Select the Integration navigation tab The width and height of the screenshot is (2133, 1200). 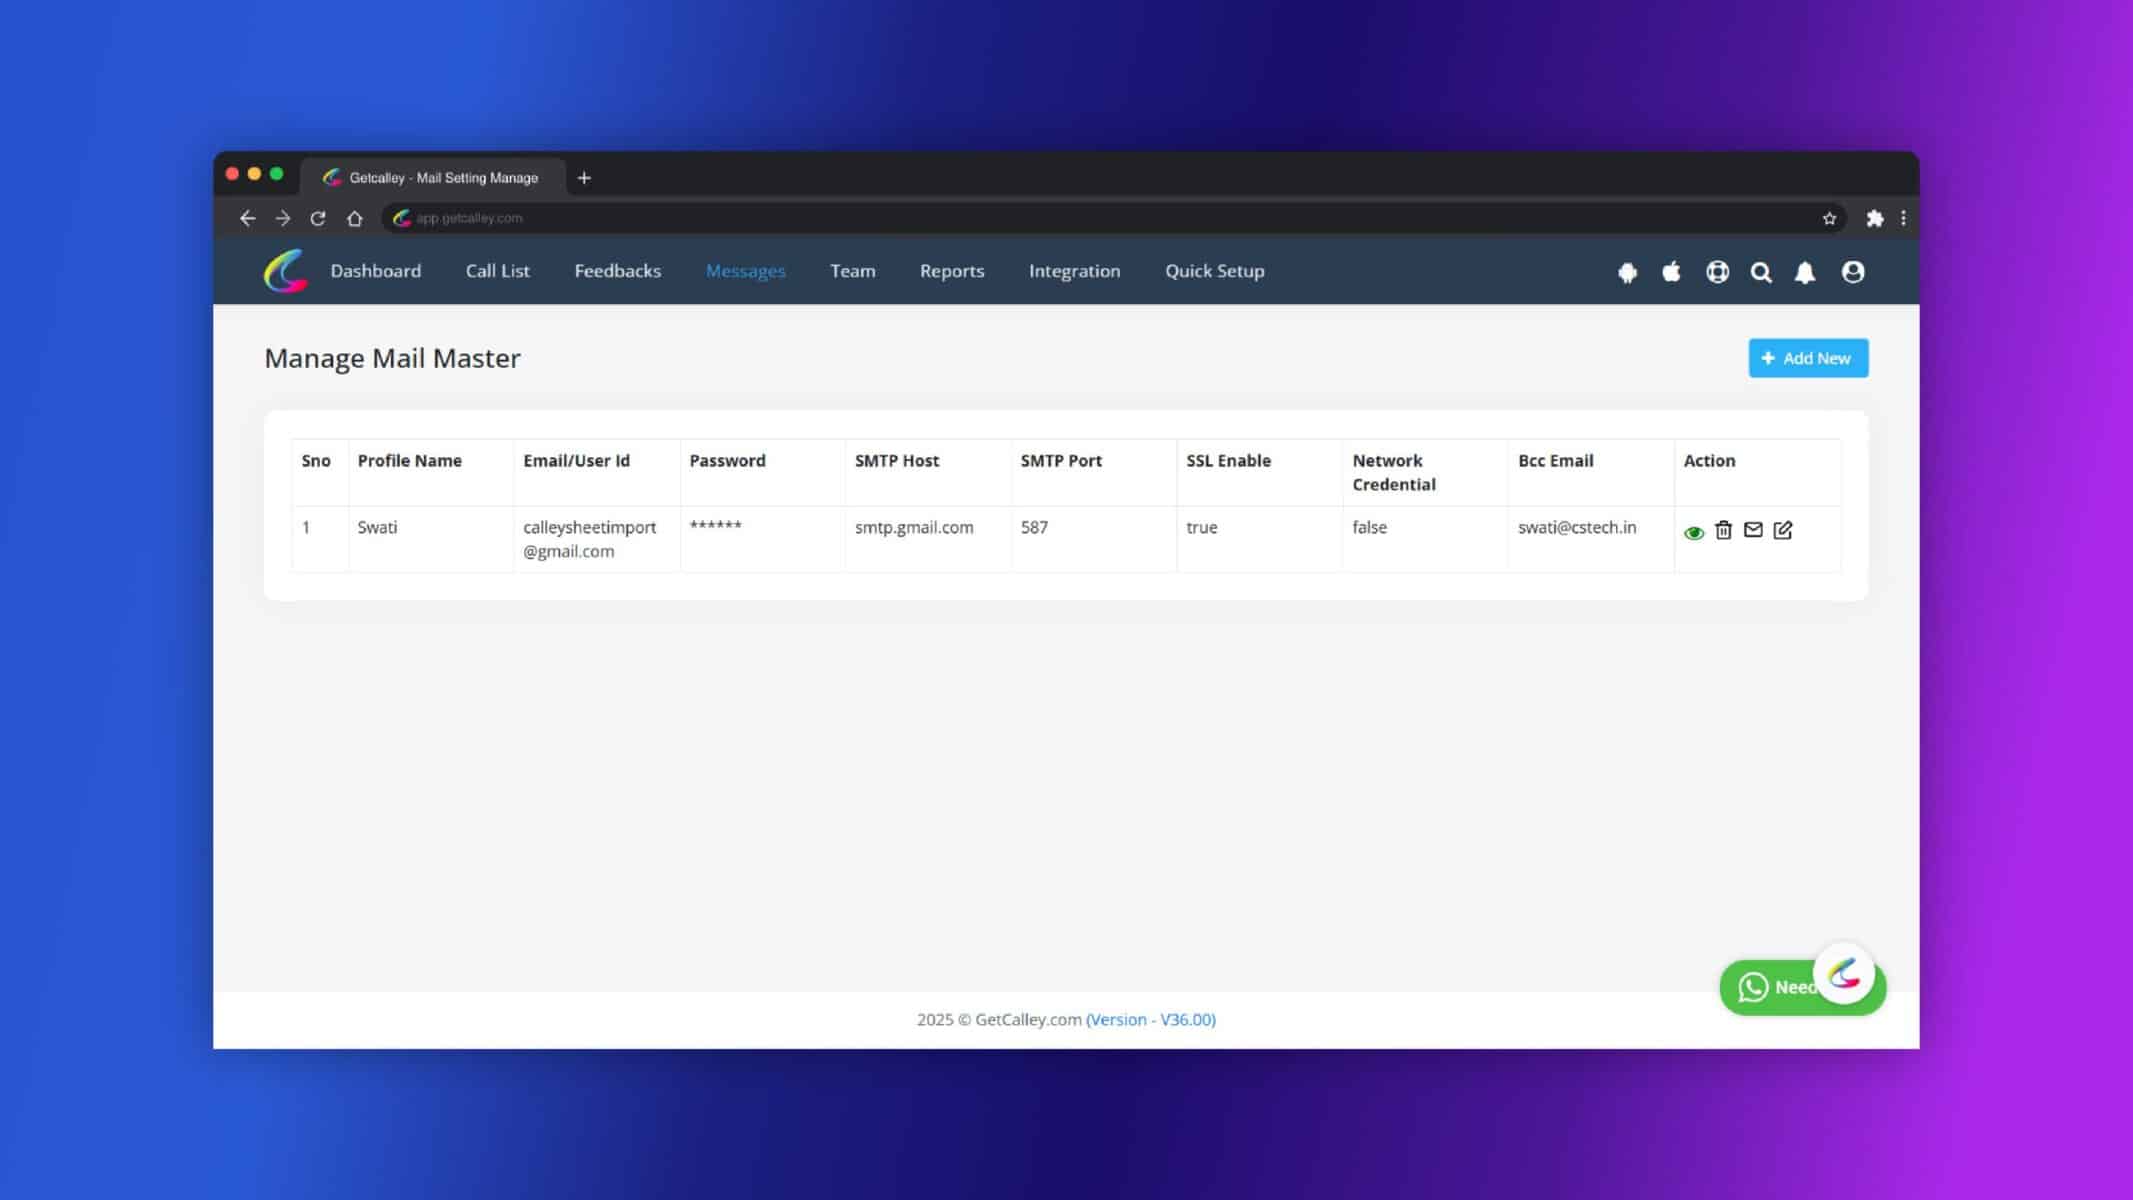click(x=1074, y=271)
